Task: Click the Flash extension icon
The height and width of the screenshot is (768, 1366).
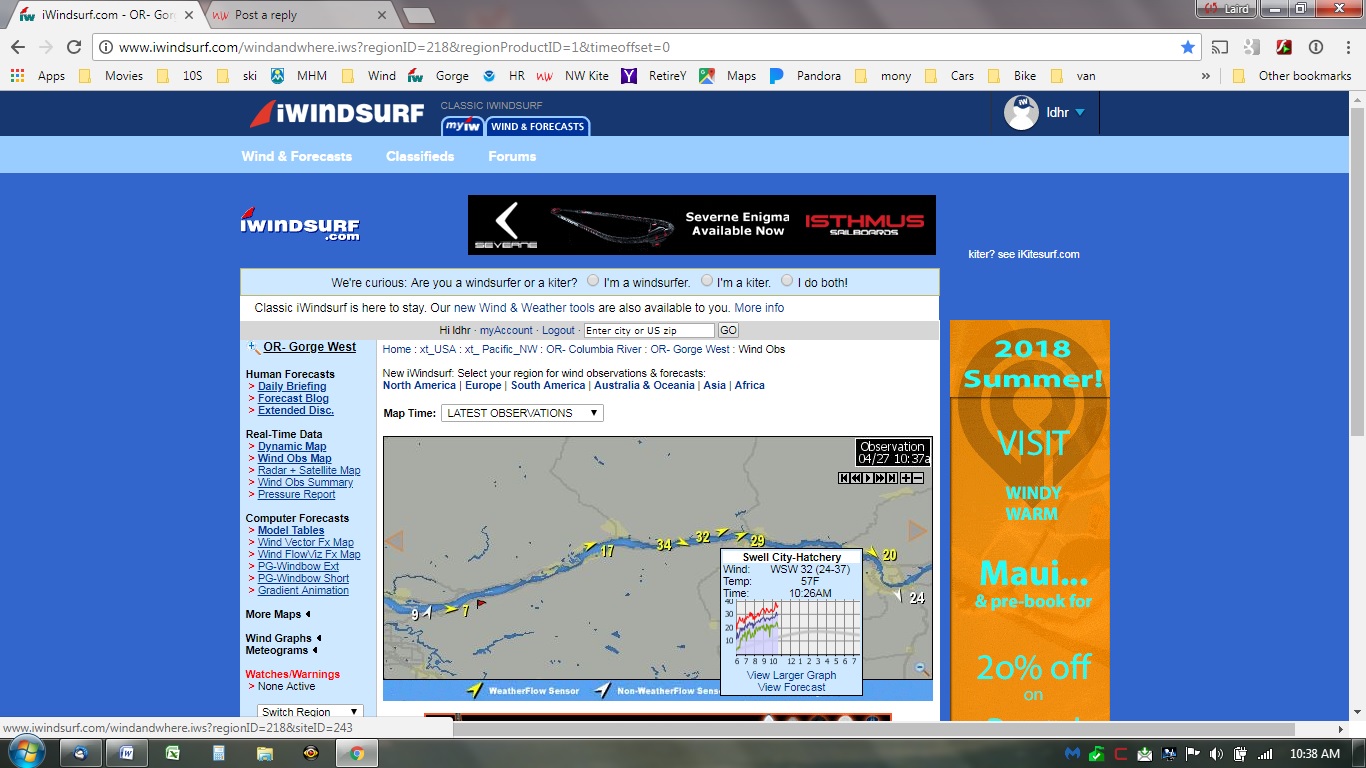Action: 1284,47
